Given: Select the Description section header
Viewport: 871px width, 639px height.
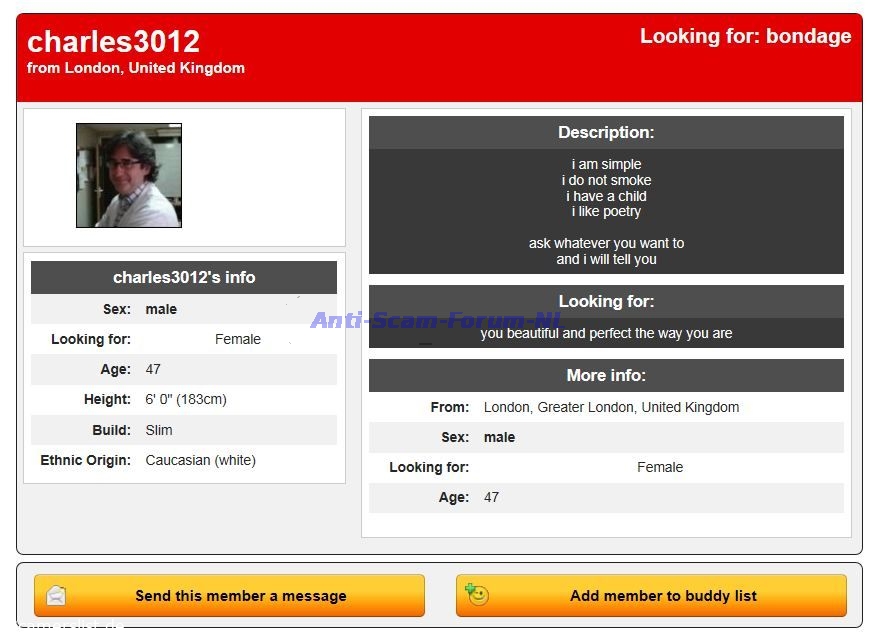Looking at the screenshot, I should click(606, 133).
